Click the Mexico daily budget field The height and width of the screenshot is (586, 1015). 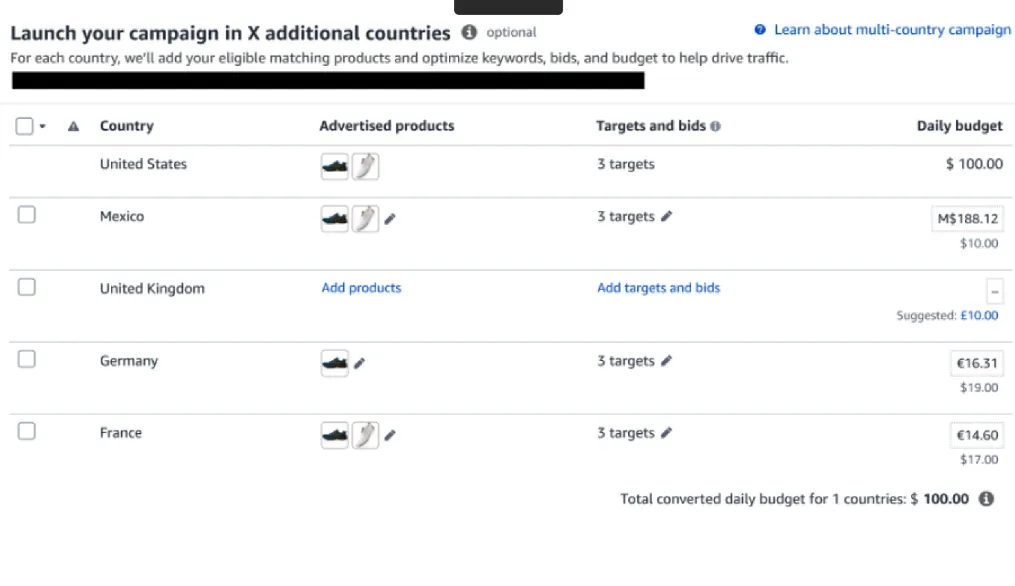click(968, 219)
